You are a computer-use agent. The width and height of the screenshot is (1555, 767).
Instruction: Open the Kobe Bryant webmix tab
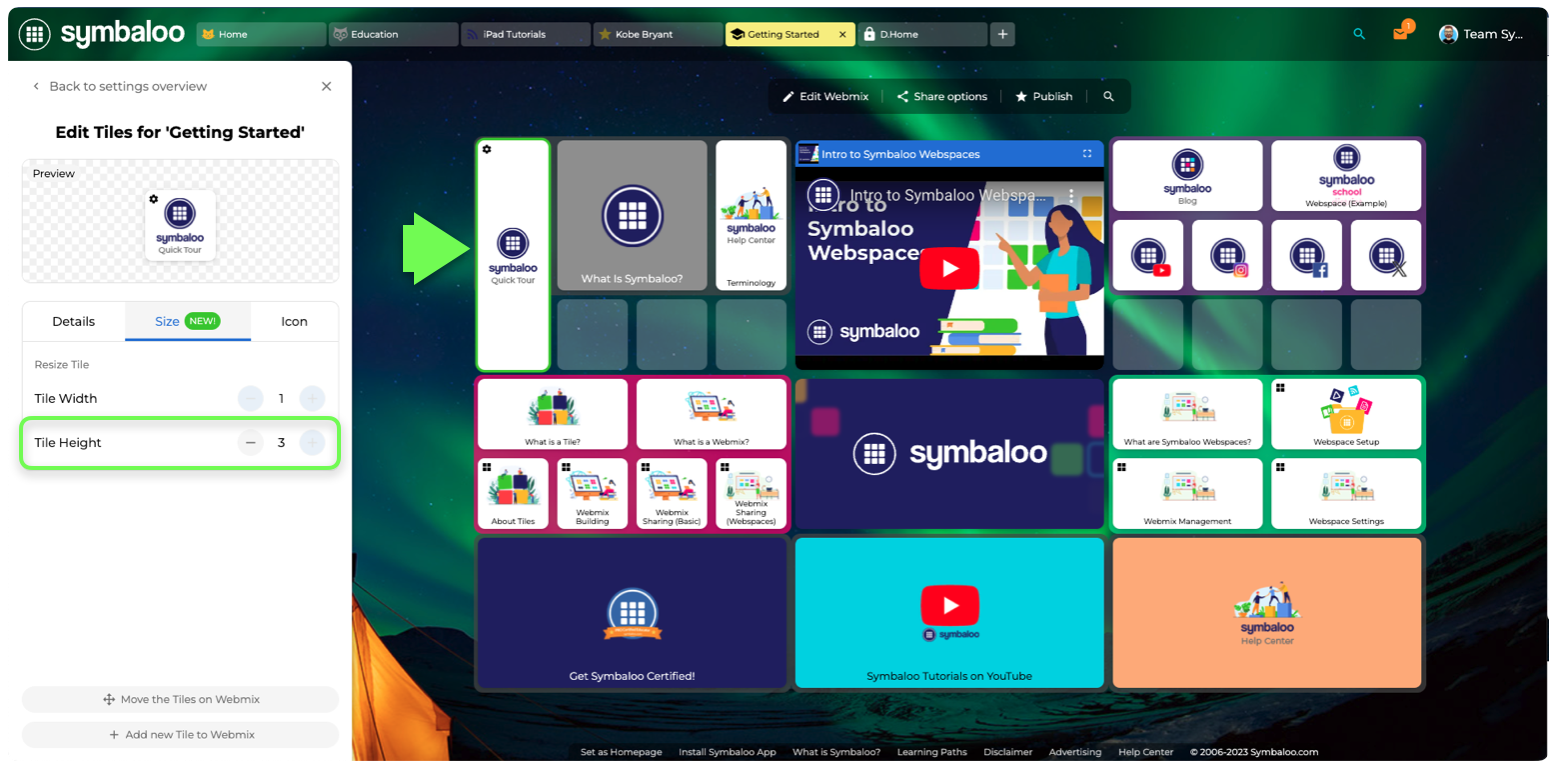(657, 34)
